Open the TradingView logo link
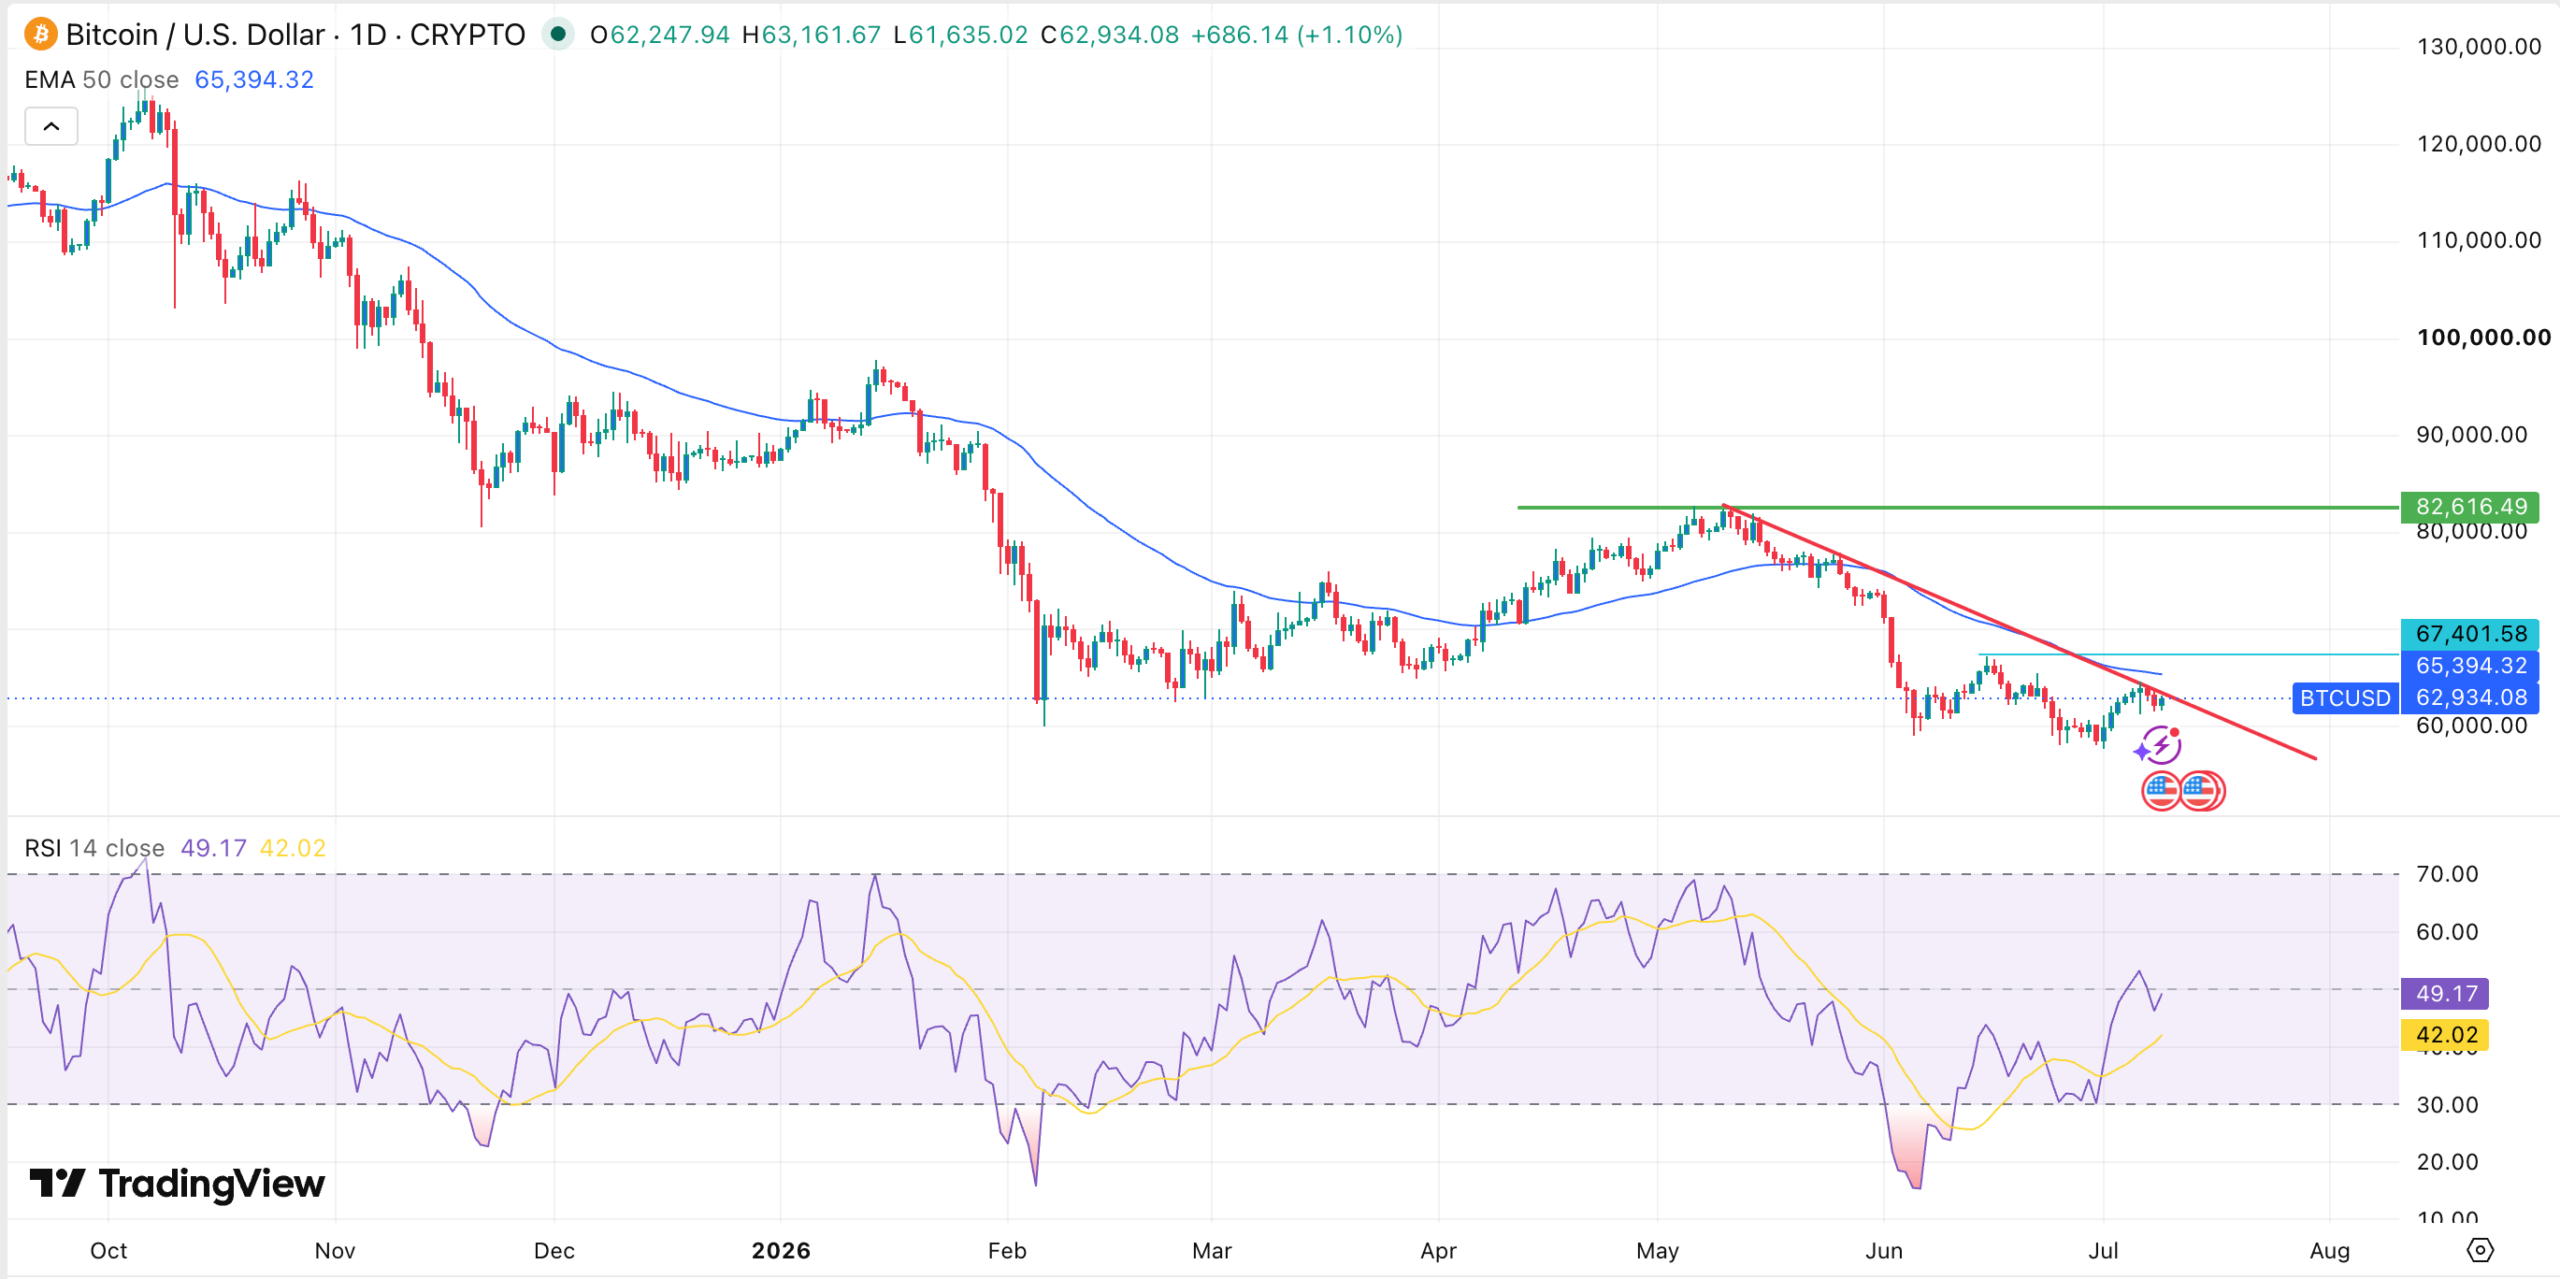Viewport: 2560px width, 1279px height. 176,1184
